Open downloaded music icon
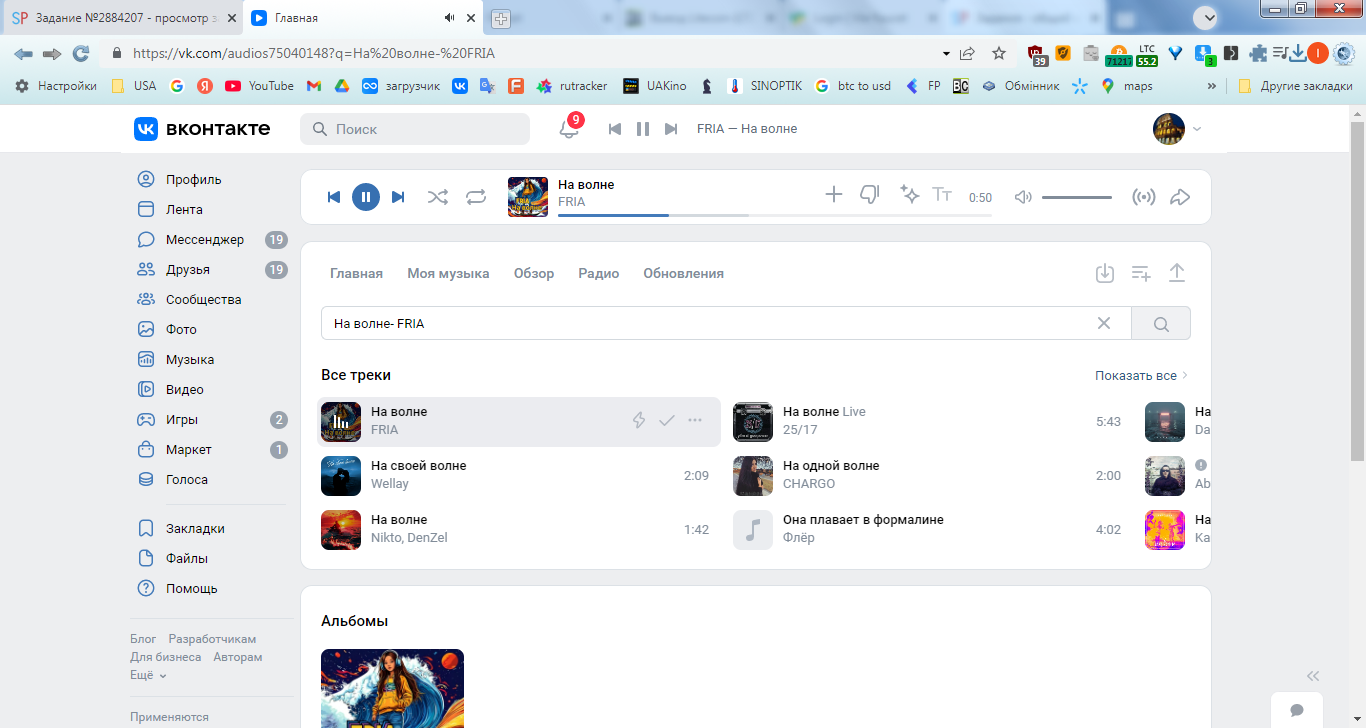This screenshot has height=728, width=1366. click(1105, 273)
